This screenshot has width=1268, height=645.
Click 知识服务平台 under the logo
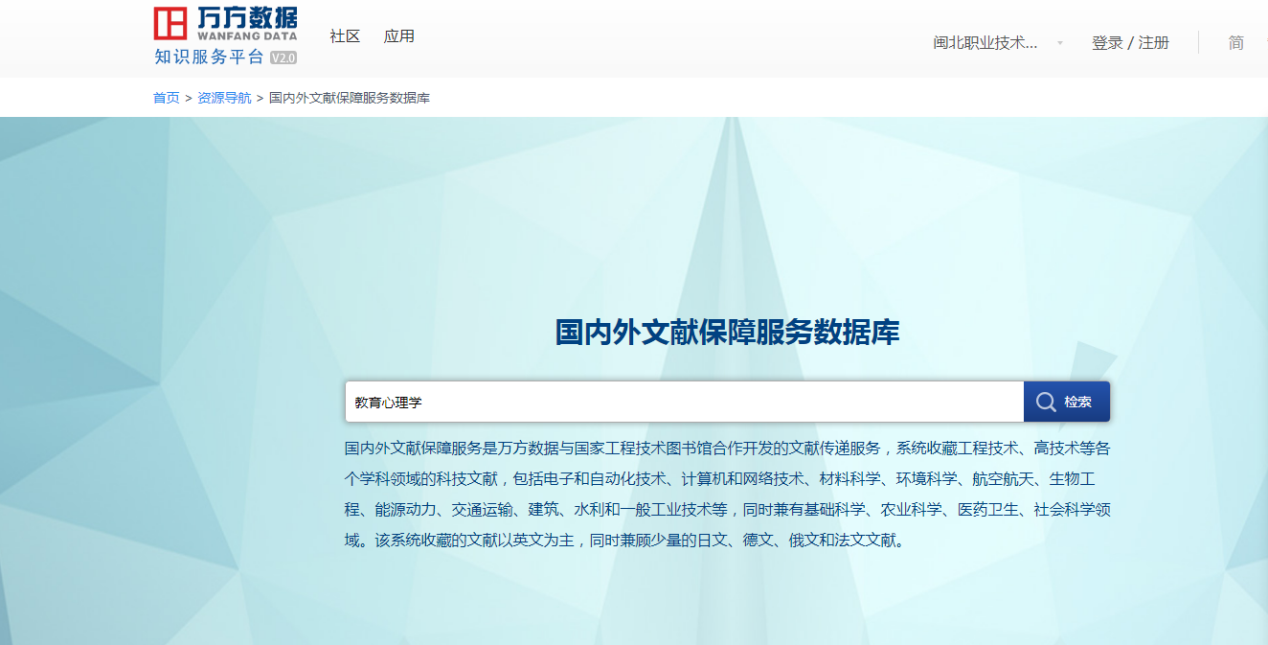tap(211, 58)
